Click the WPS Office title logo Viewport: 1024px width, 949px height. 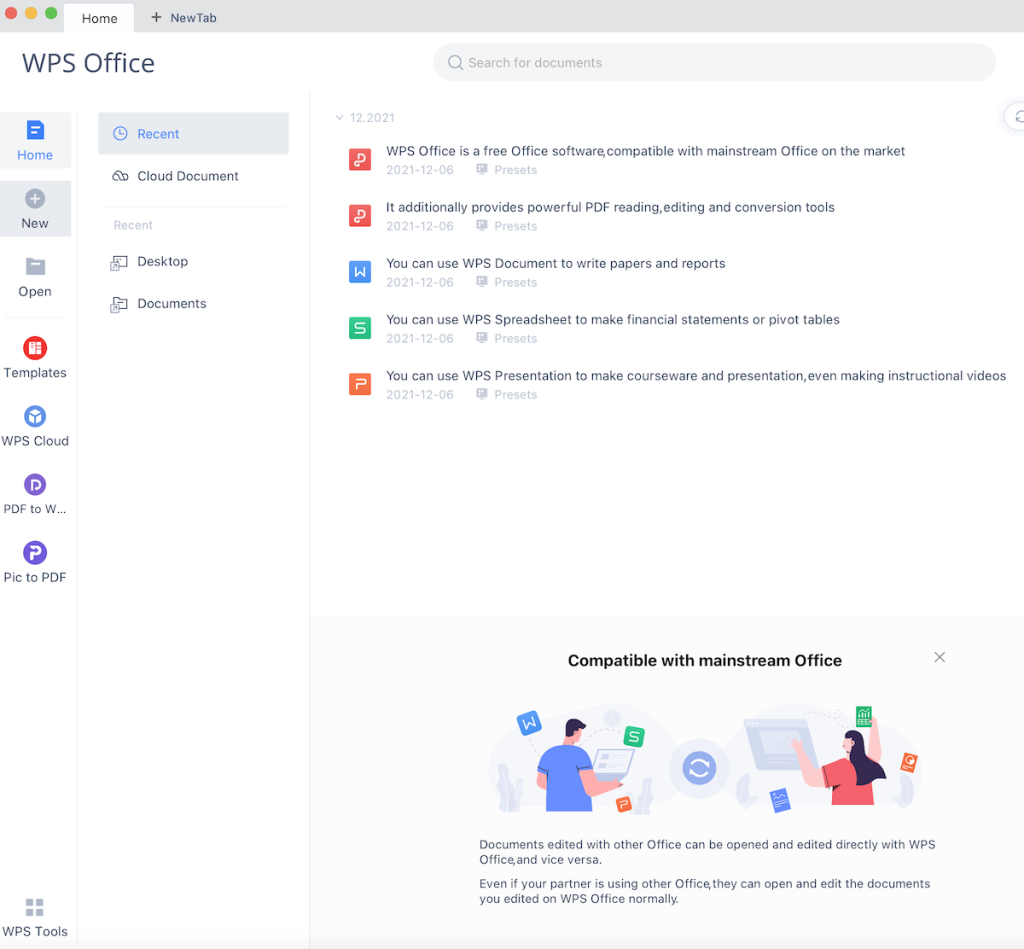[x=88, y=63]
